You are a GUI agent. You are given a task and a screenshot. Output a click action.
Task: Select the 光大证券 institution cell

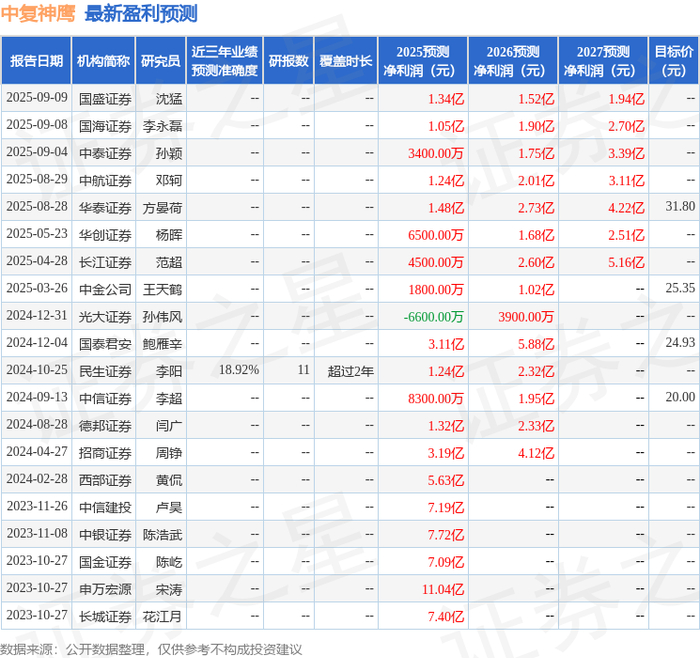(x=105, y=317)
